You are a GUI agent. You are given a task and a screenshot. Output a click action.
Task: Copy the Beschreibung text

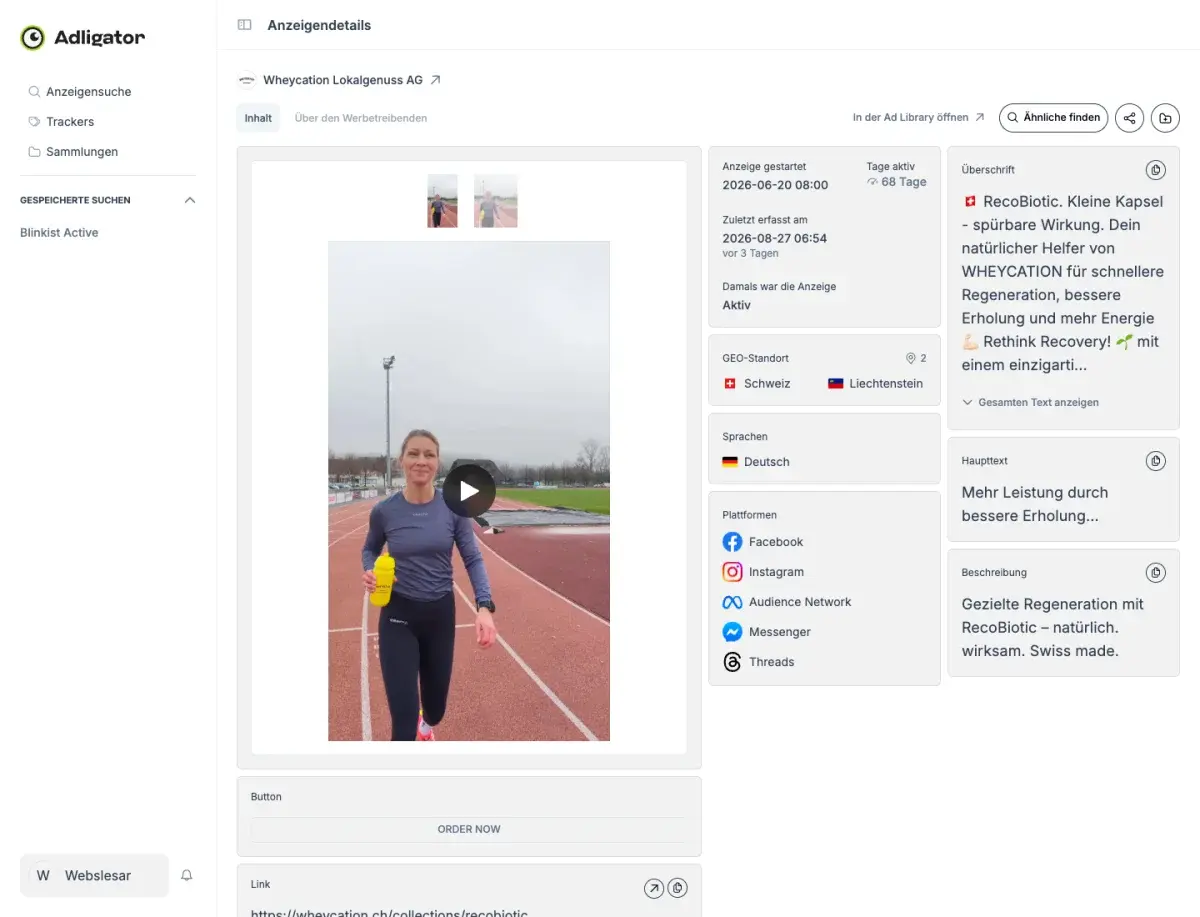tap(1155, 573)
